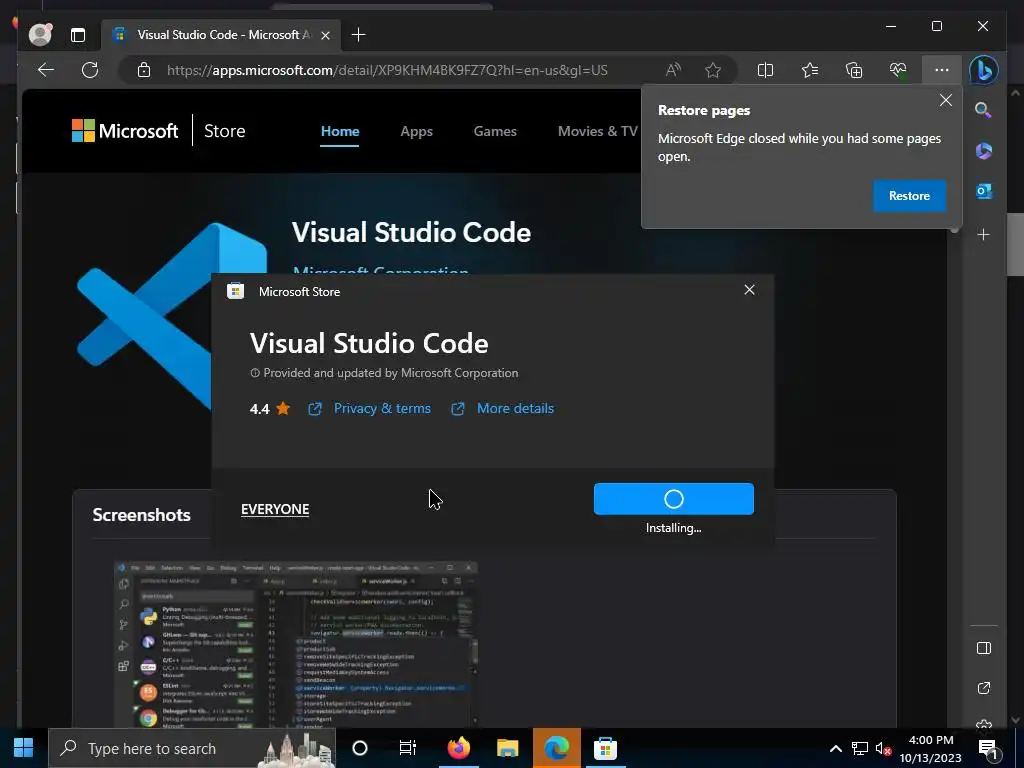View site information via lock icon
This screenshot has width=1024, height=768.
144,70
